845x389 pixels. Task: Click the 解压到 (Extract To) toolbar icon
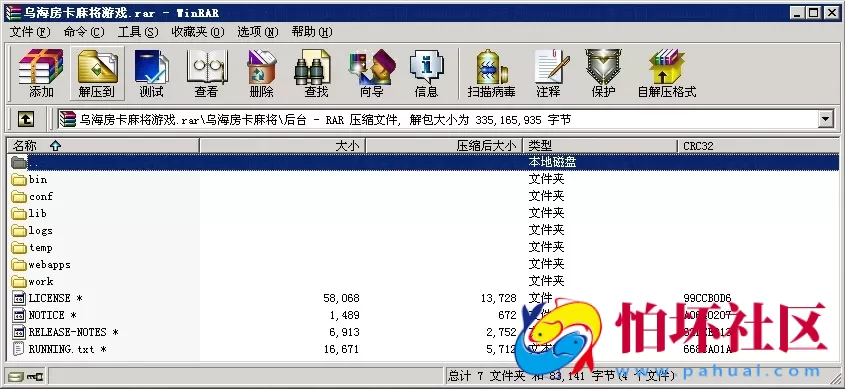coord(98,67)
